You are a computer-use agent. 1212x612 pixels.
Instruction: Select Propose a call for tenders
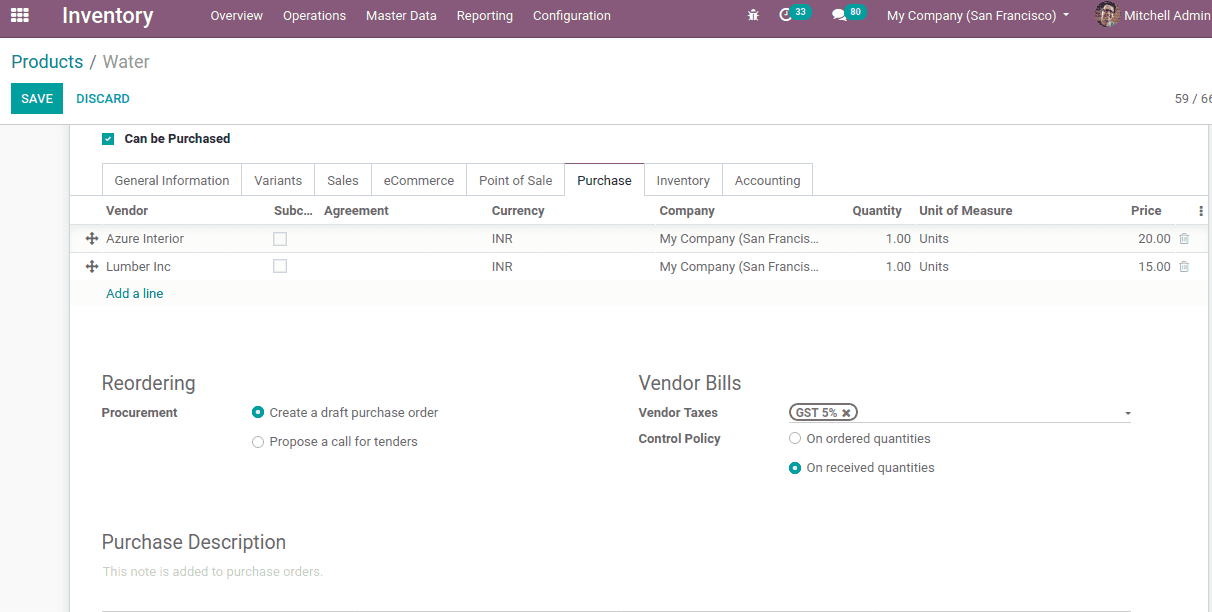coord(258,442)
